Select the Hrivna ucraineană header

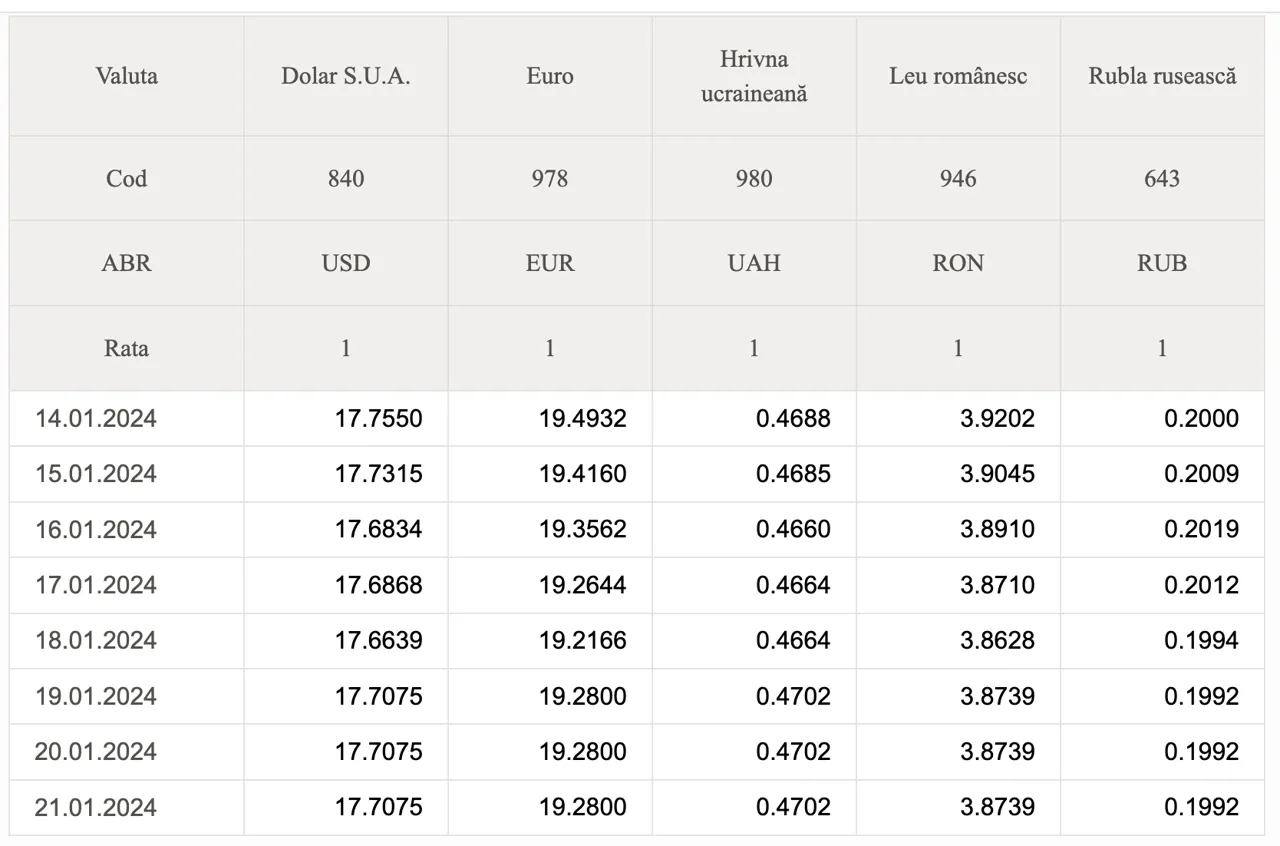(754, 76)
